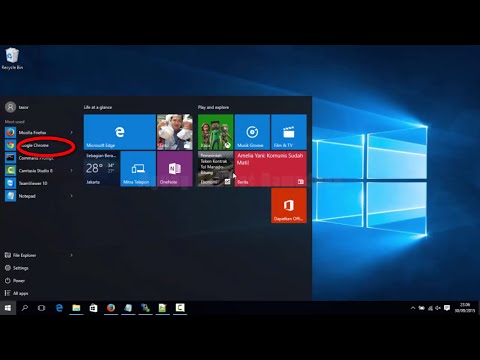This screenshot has width=480, height=360.
Task: Open the Musik Groove tile
Action: 252,132
